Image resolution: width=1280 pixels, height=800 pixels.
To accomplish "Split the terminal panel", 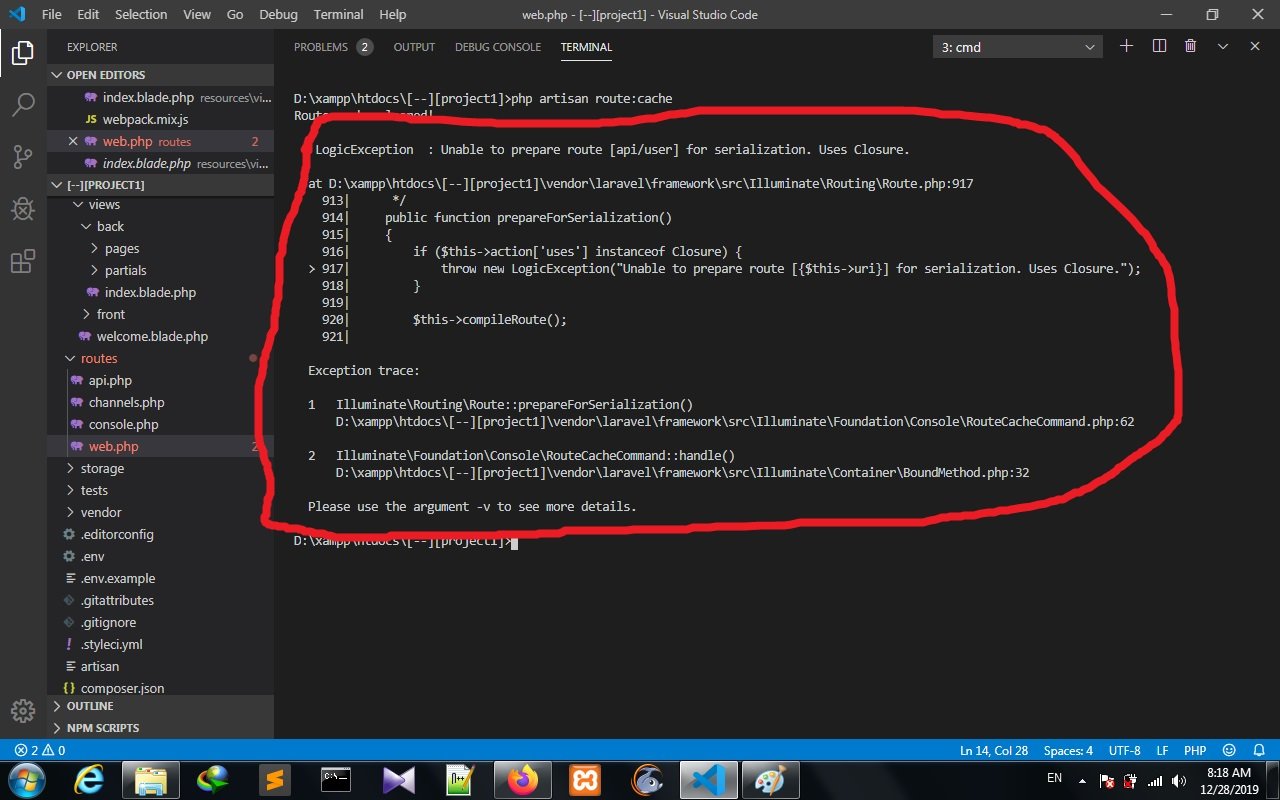I will coord(1159,46).
